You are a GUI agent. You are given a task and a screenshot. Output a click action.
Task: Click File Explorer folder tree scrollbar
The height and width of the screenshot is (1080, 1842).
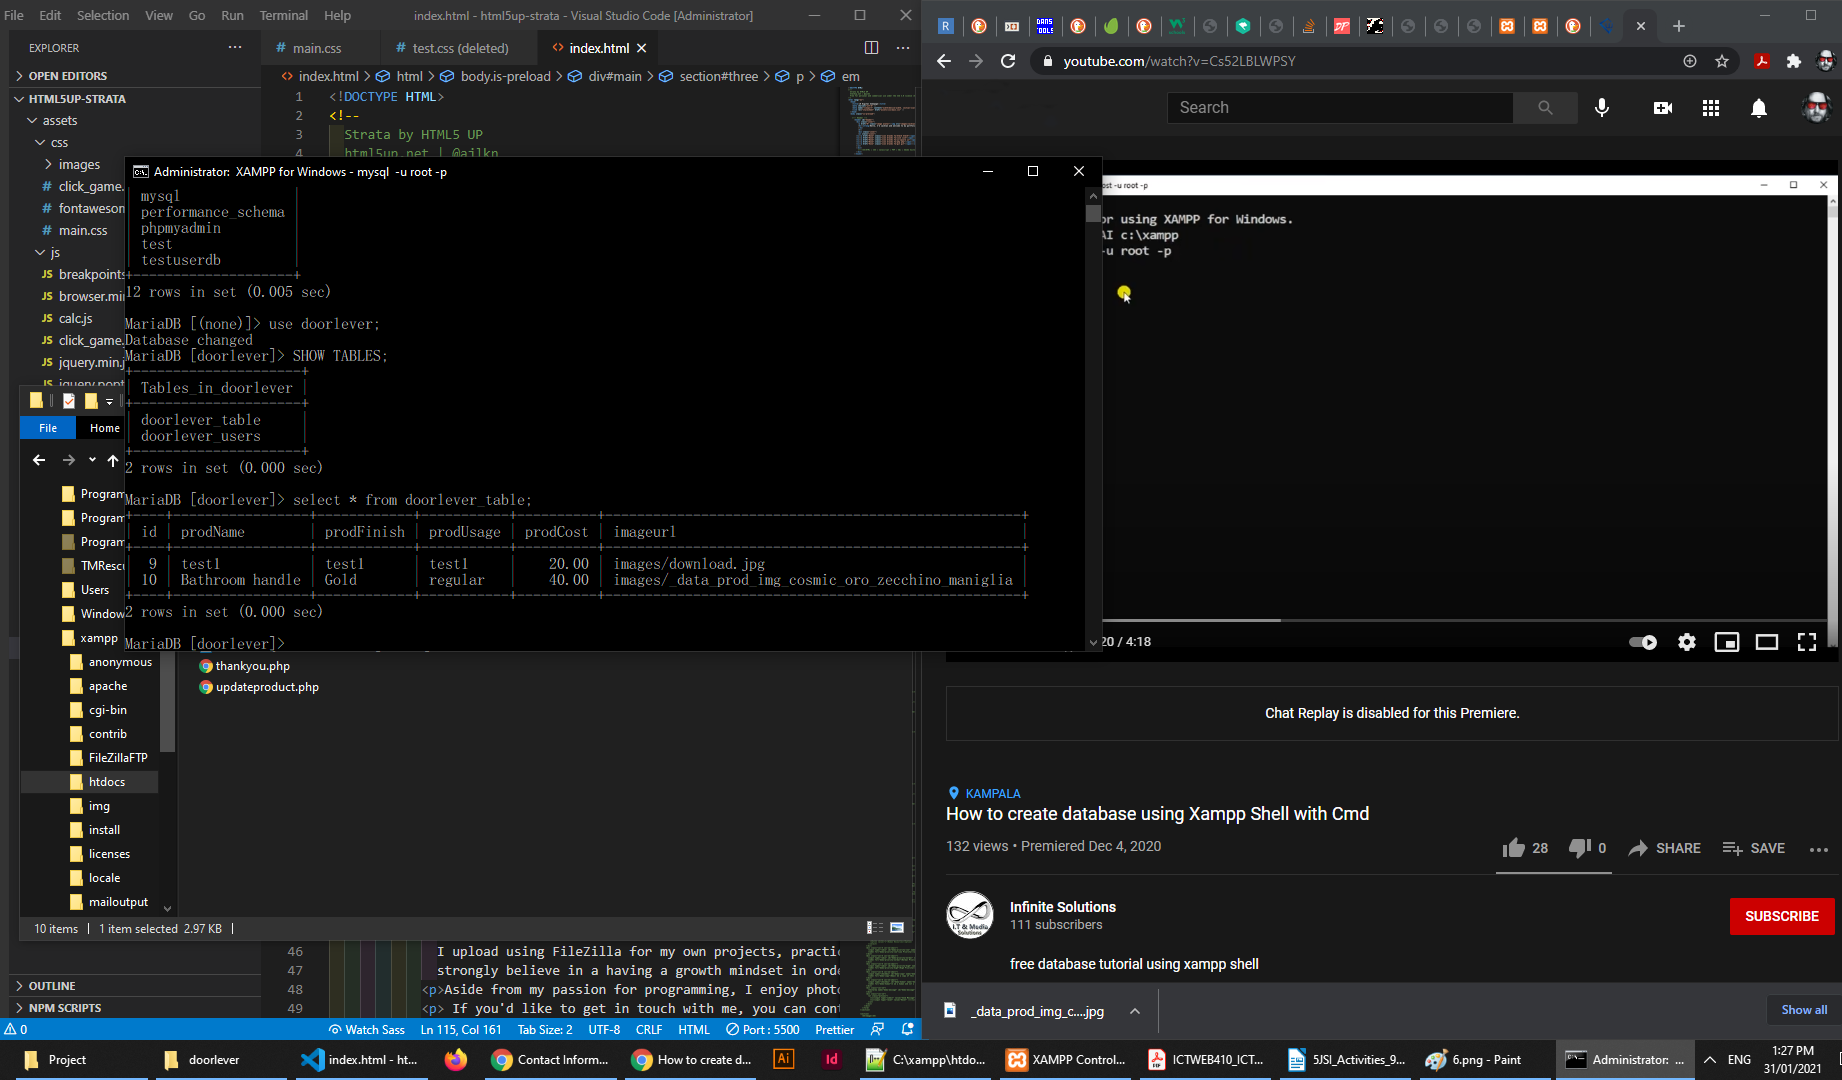pyautogui.click(x=167, y=700)
